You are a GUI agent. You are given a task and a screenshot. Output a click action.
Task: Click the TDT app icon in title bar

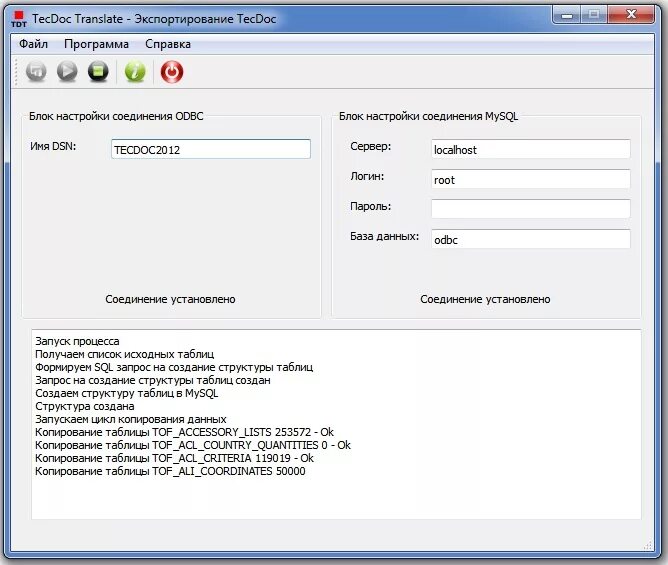(x=19, y=19)
